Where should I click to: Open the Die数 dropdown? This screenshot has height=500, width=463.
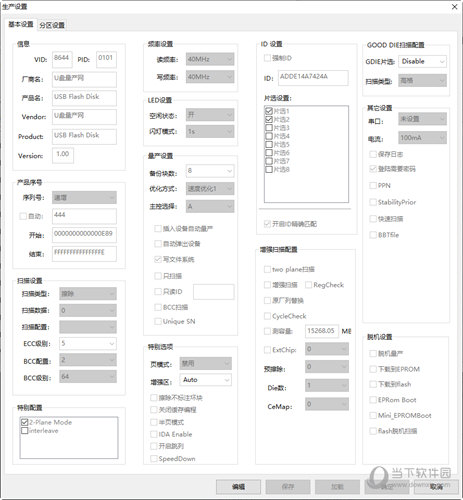[327, 386]
